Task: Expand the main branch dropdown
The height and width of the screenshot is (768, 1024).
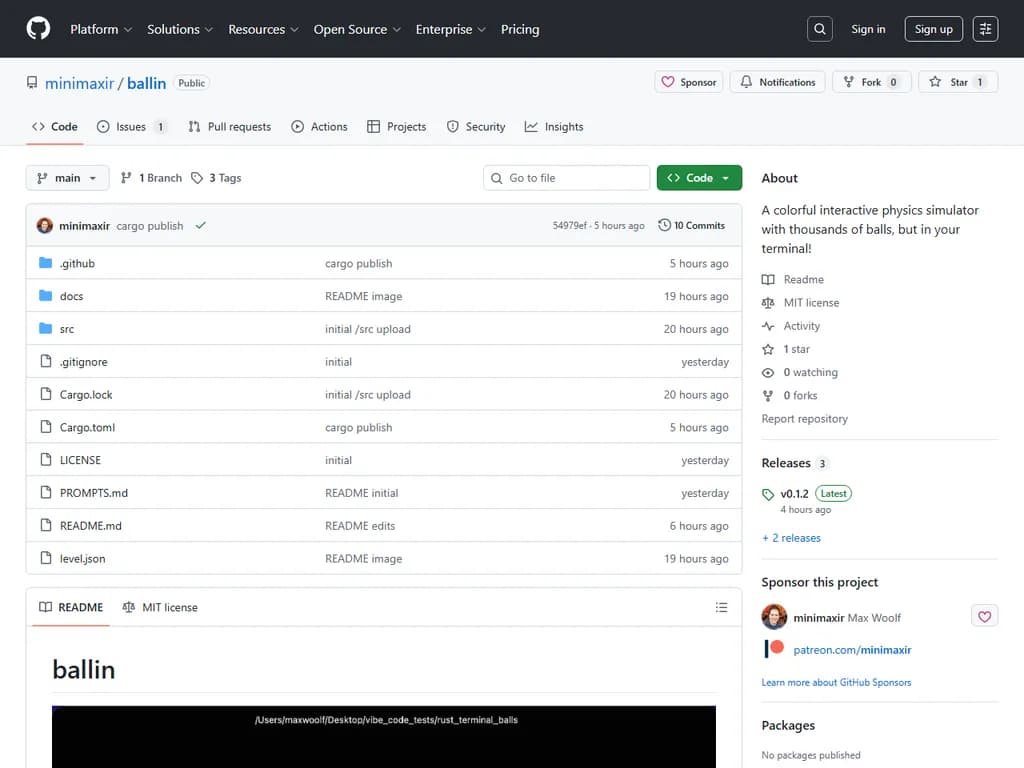Action: pos(67,178)
